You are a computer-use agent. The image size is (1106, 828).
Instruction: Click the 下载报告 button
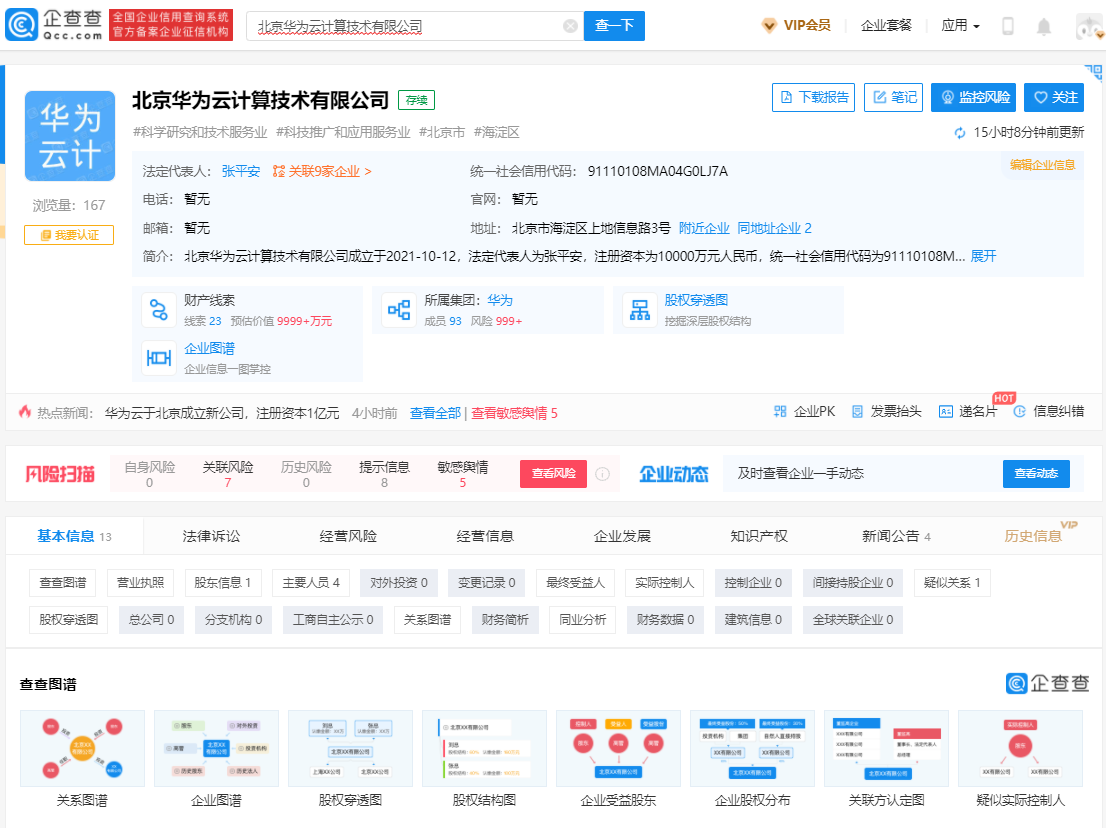tap(813, 97)
